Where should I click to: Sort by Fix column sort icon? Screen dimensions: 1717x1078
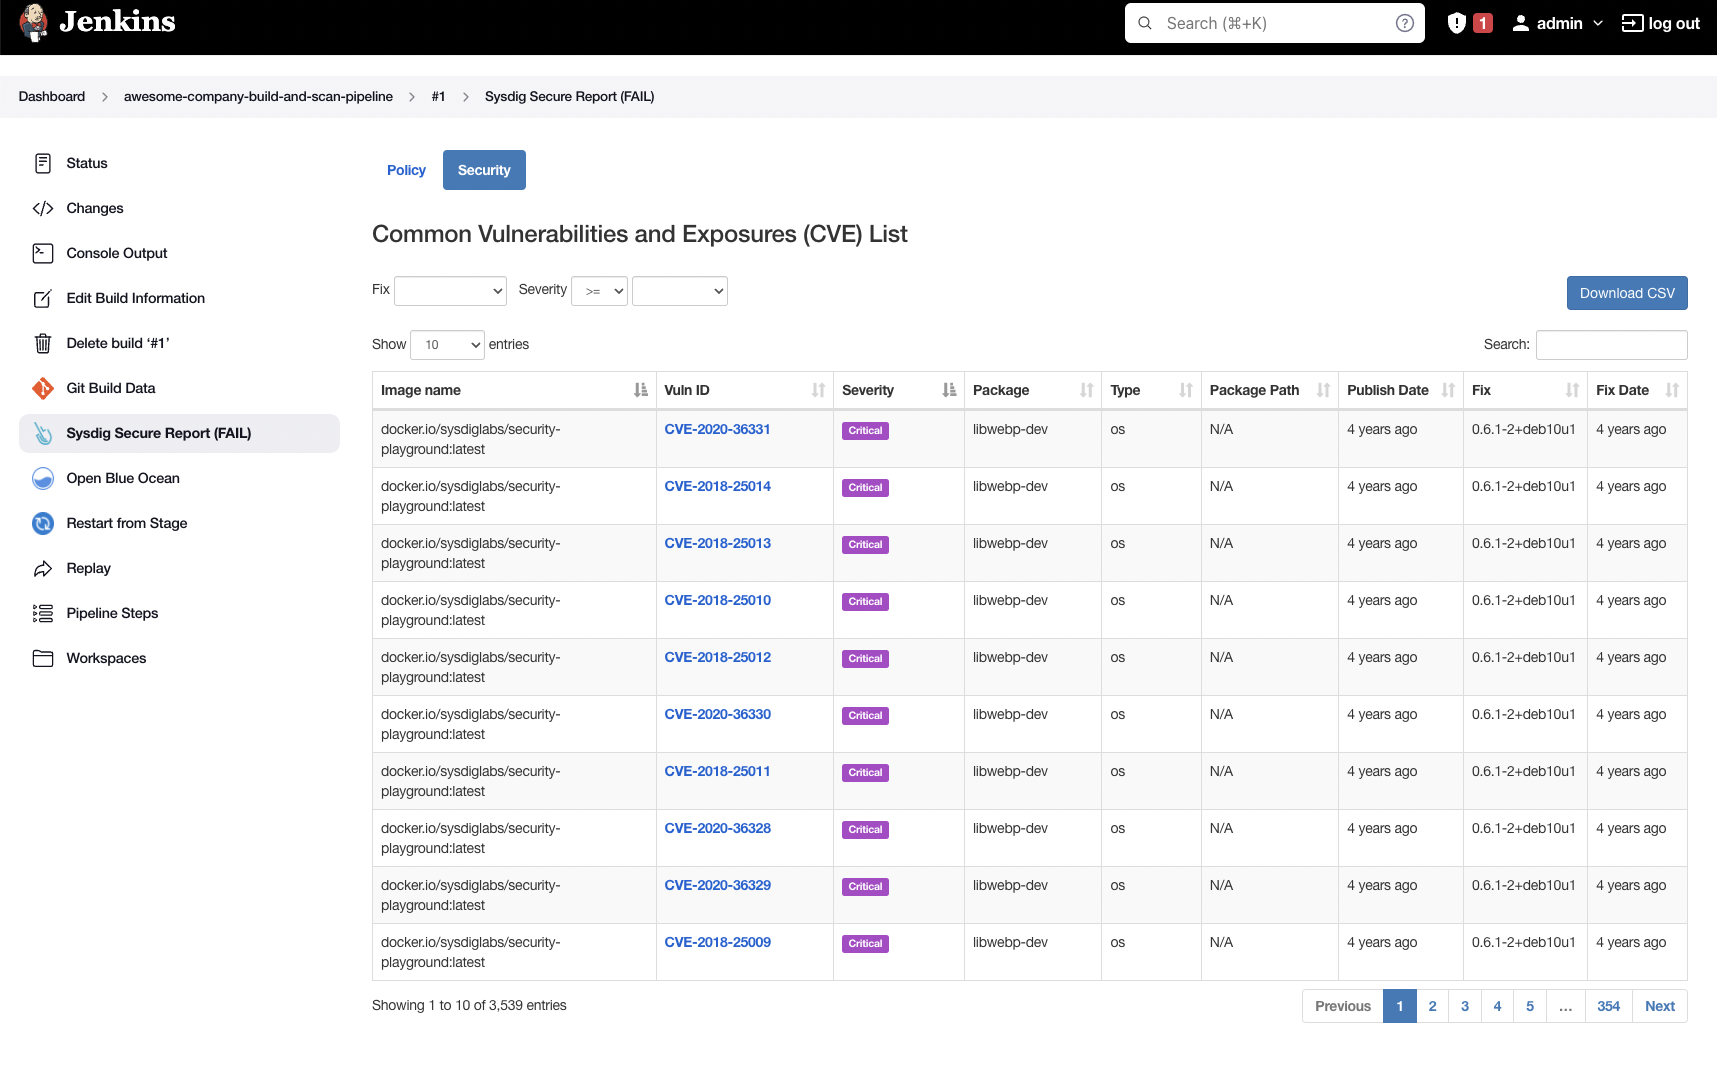point(1573,390)
